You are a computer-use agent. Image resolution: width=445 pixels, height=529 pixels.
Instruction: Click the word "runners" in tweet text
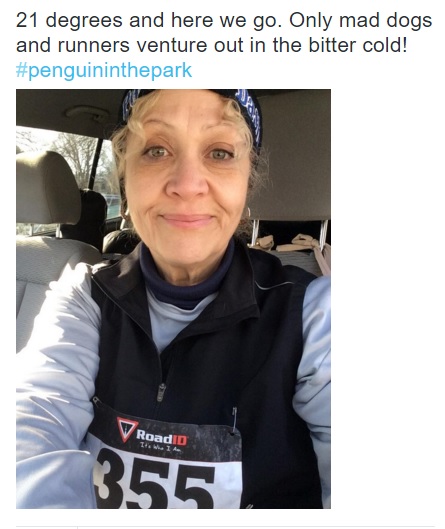(93, 46)
